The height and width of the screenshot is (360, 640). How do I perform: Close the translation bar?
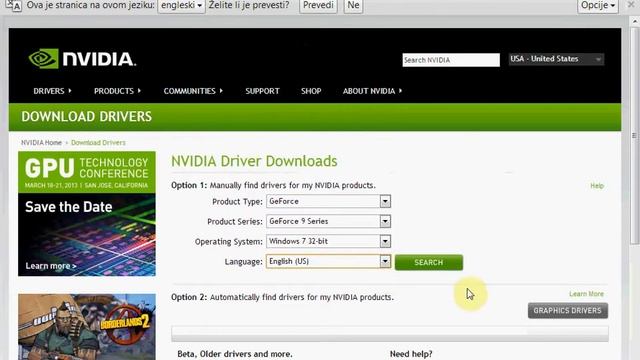pyautogui.click(x=631, y=5)
